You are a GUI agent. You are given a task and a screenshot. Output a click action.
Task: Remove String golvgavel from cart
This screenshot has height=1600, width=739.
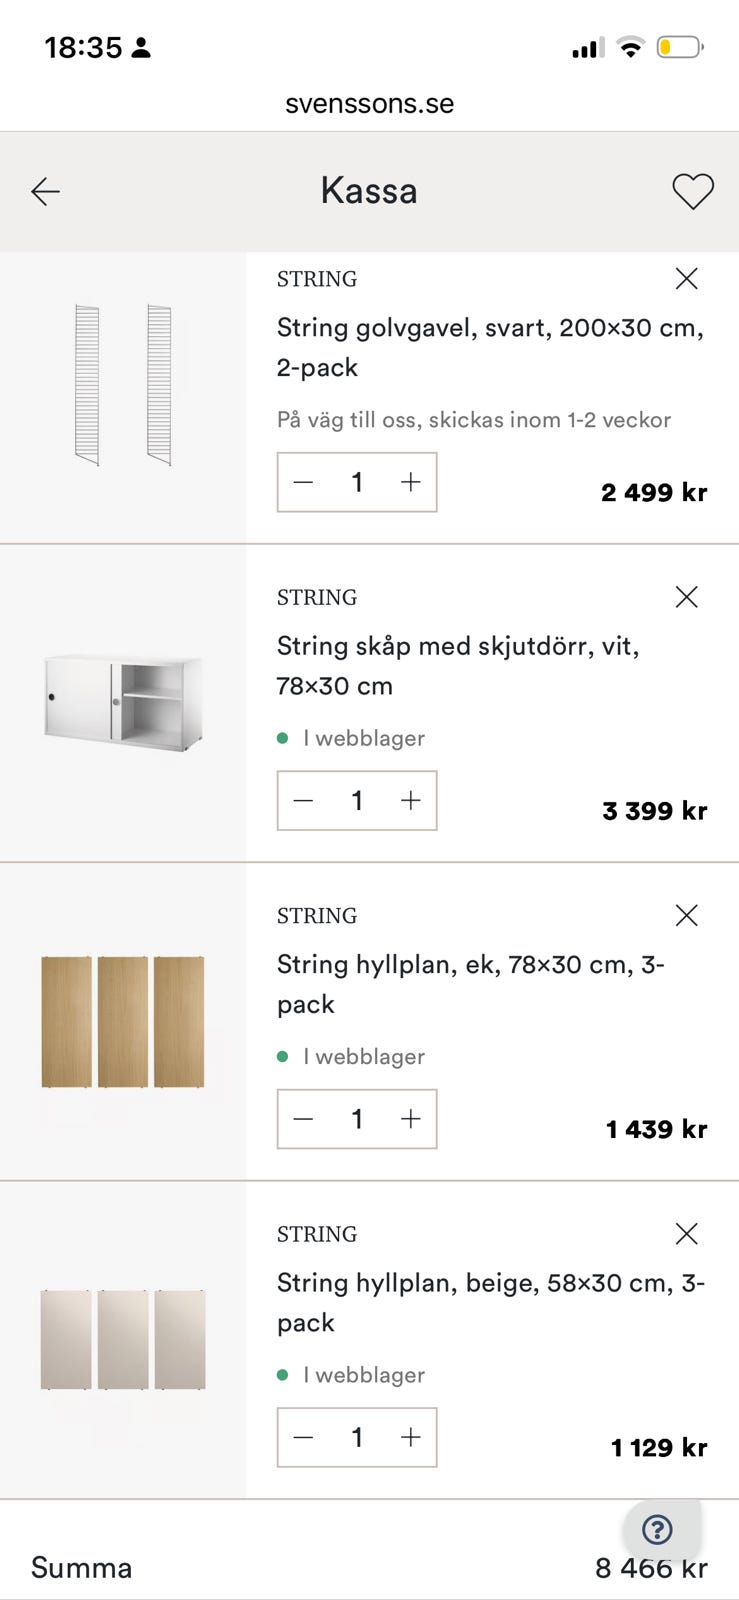686,279
